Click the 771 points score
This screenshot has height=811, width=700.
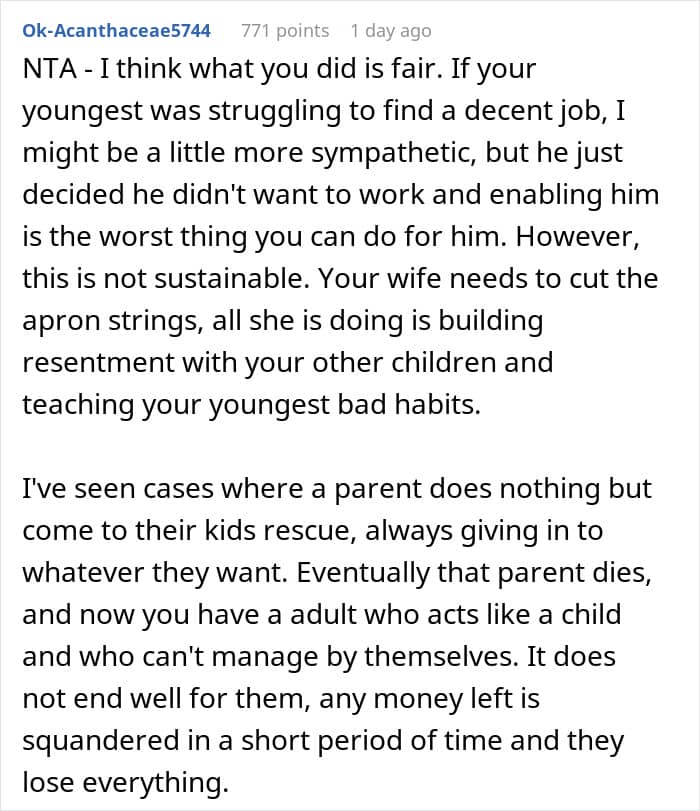click(x=285, y=31)
